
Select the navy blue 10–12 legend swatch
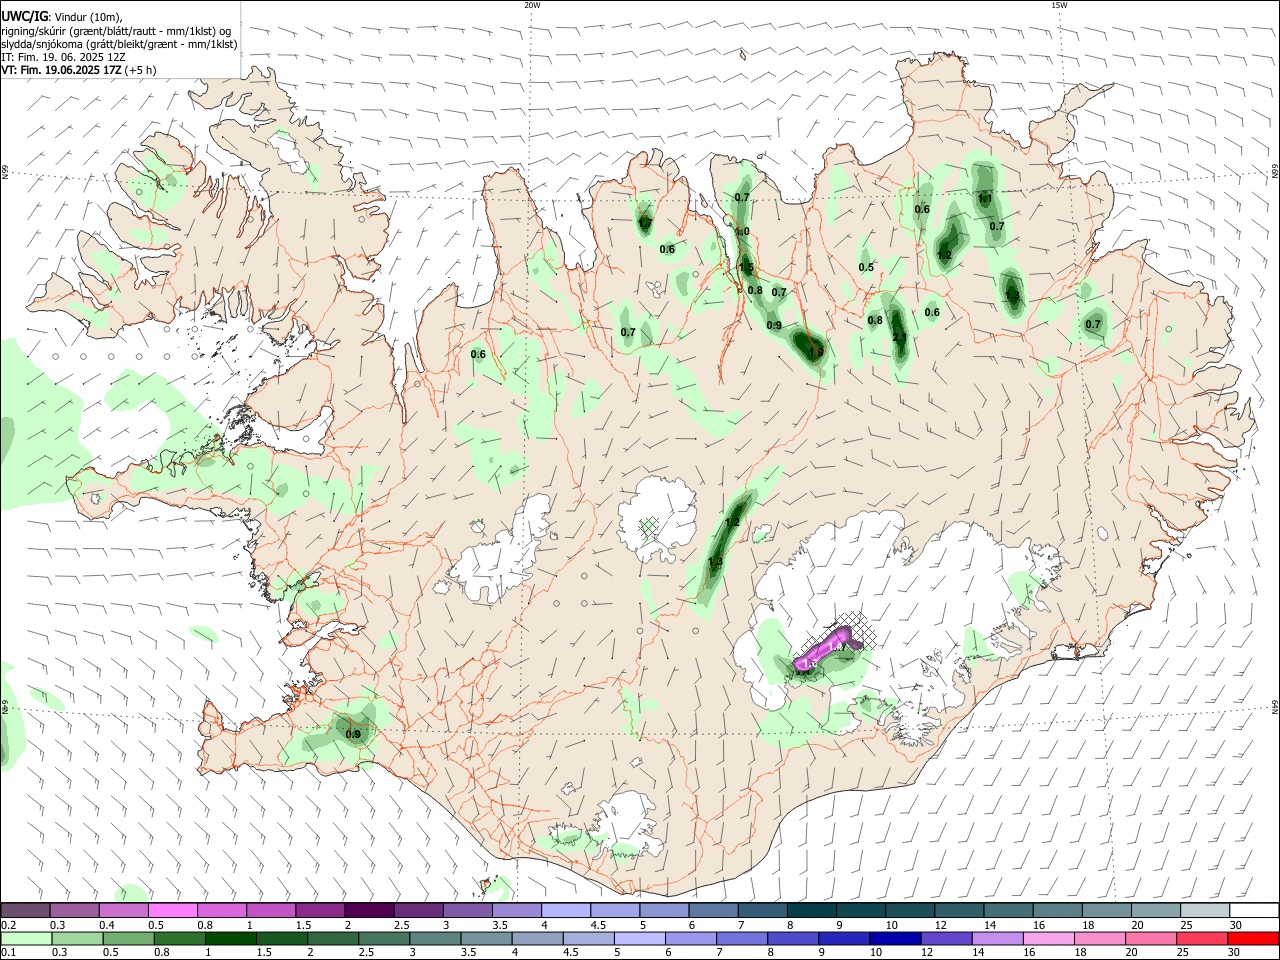(x=897, y=939)
